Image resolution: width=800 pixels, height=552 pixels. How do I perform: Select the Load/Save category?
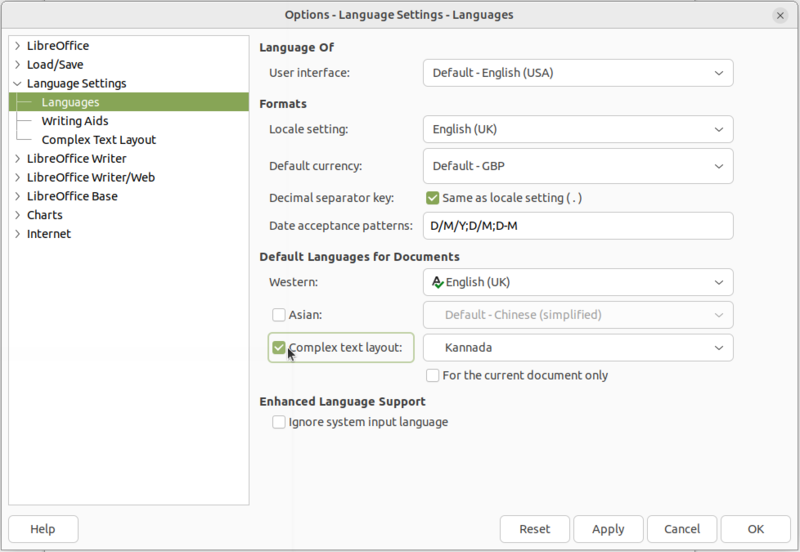55,65
